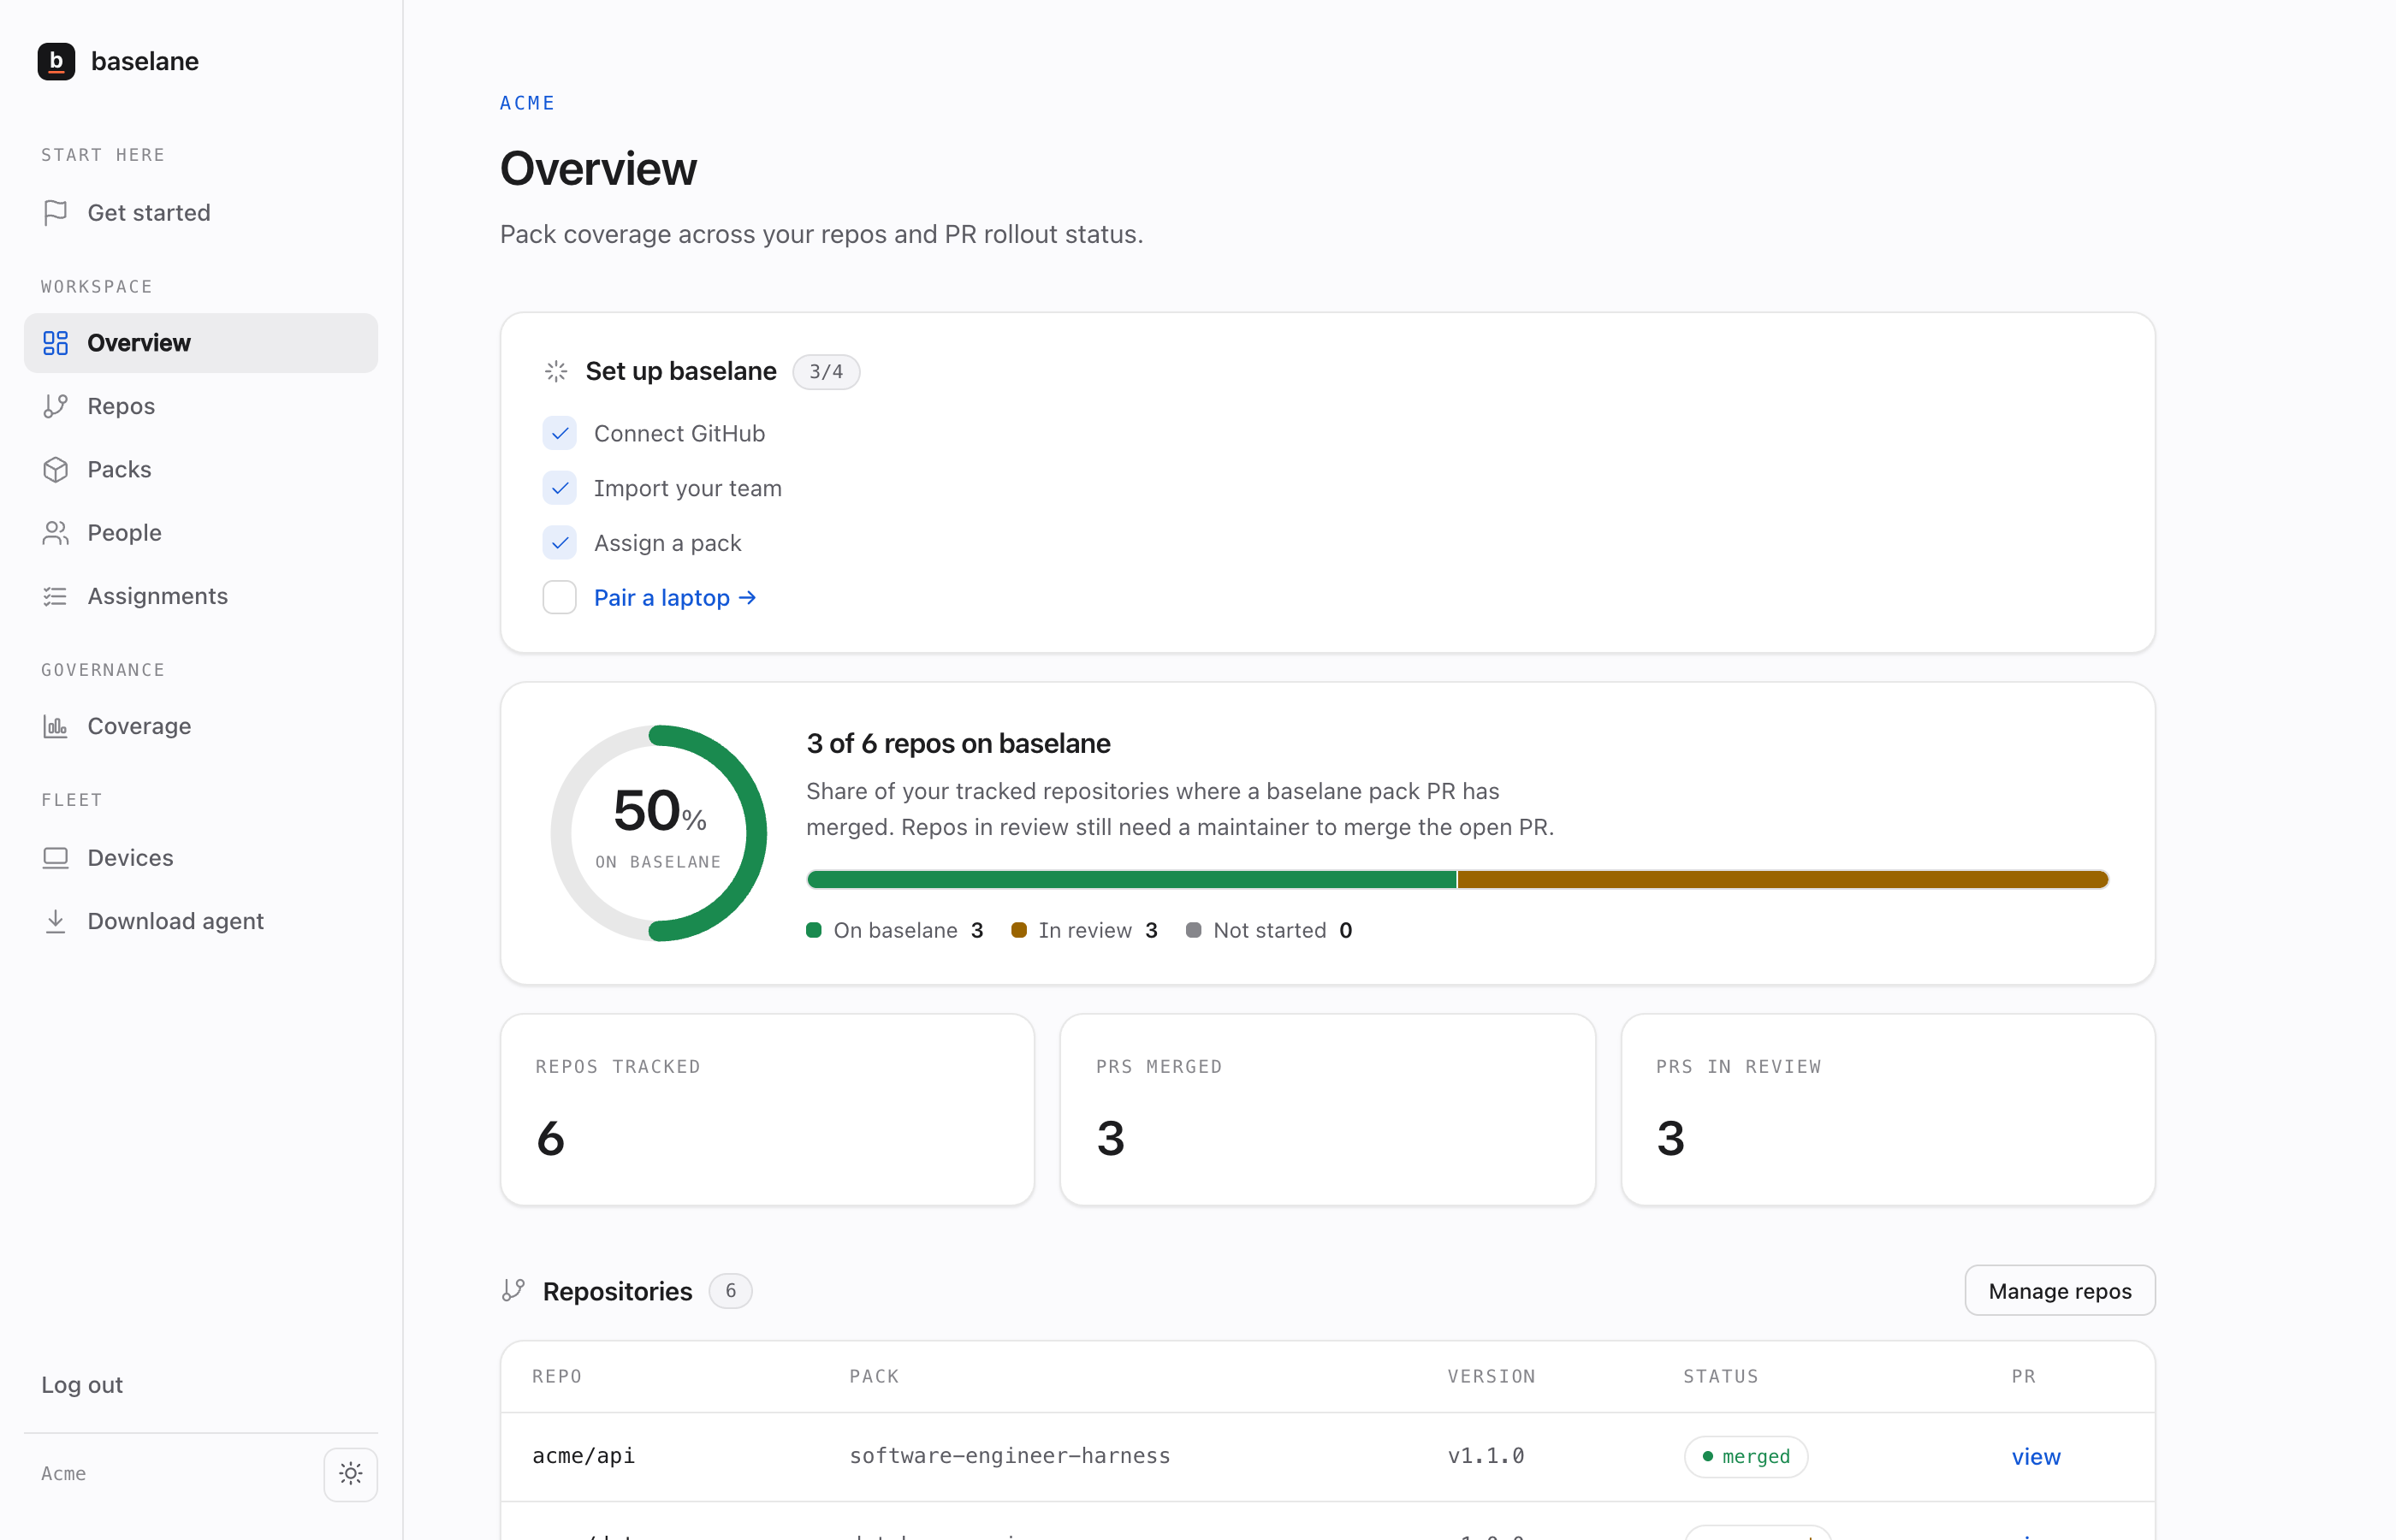Click the merged status badge for acme/api

pyautogui.click(x=1746, y=1456)
